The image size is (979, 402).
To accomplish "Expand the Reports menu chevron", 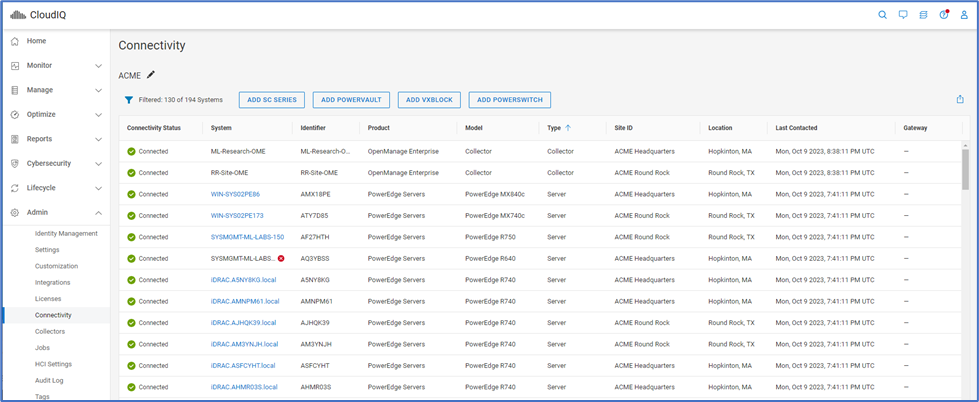I will coord(98,139).
